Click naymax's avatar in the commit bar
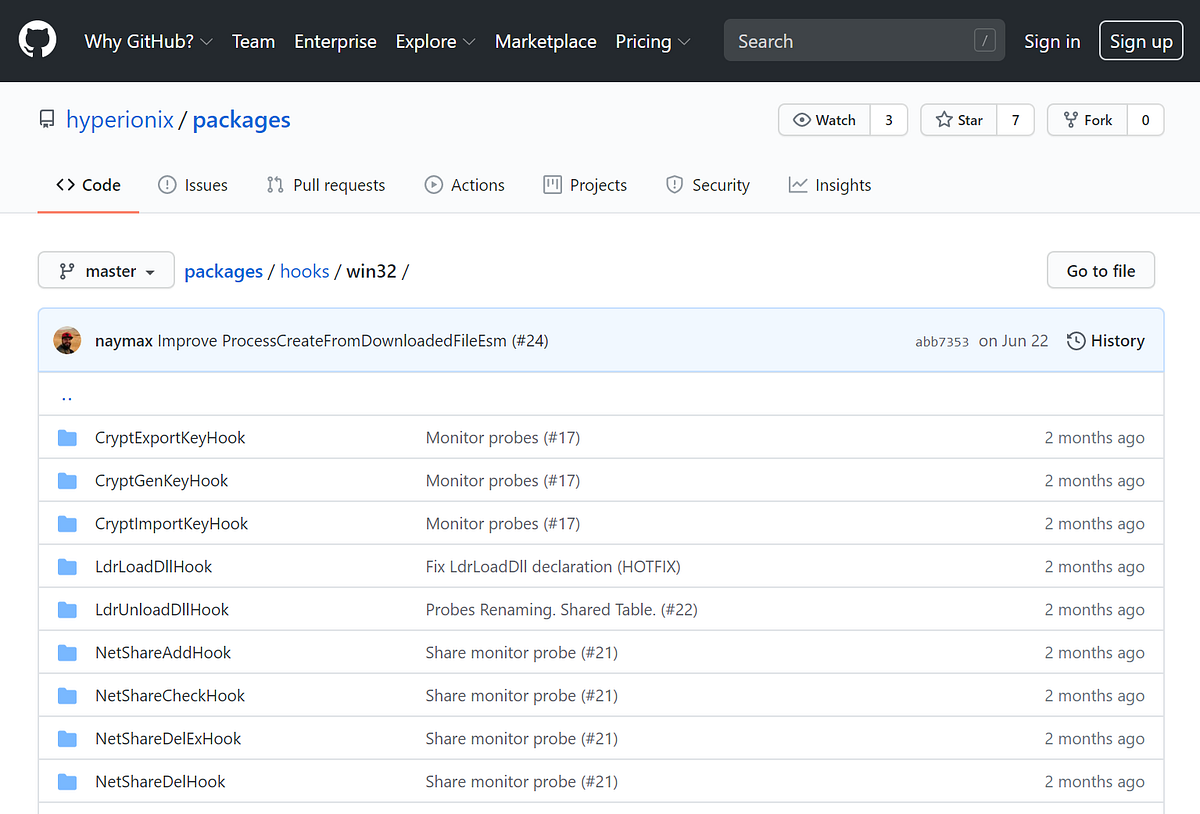This screenshot has width=1200, height=814. click(x=67, y=340)
